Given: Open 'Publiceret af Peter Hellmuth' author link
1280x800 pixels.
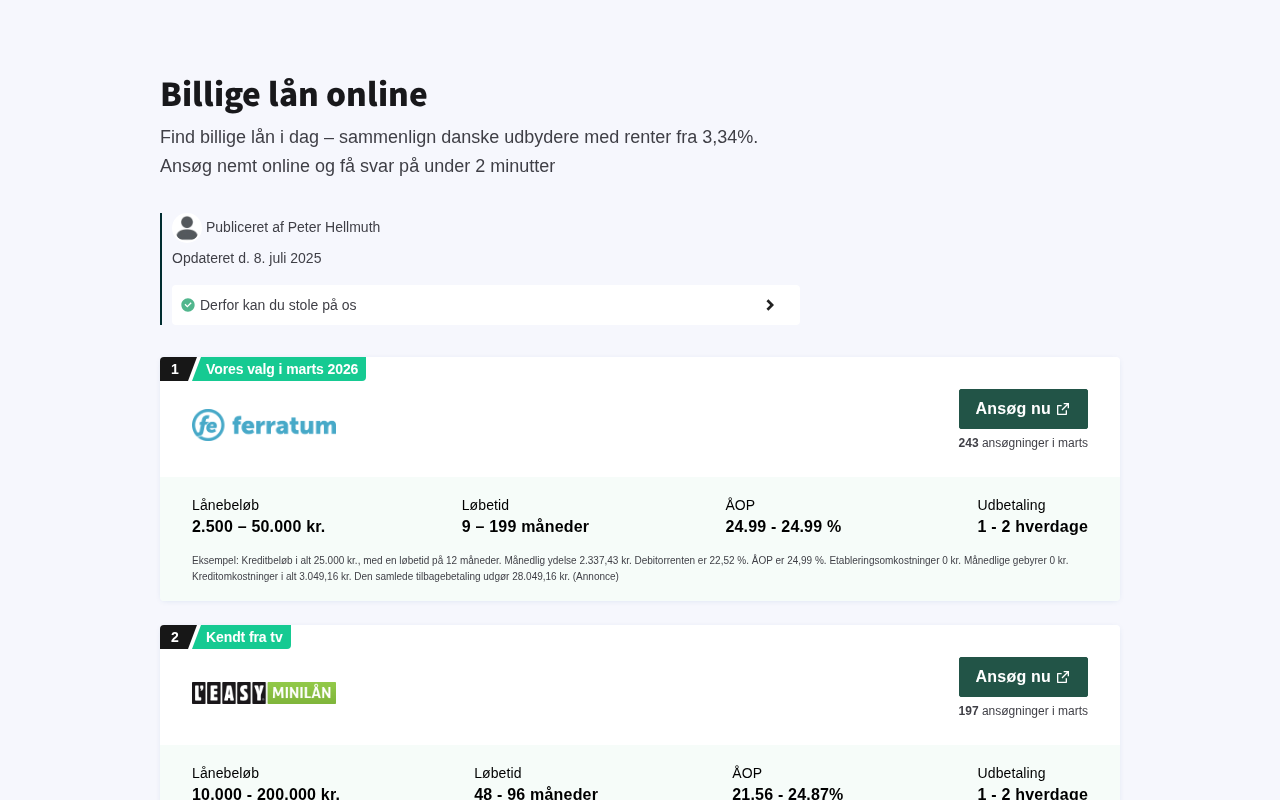Looking at the screenshot, I should point(293,227).
